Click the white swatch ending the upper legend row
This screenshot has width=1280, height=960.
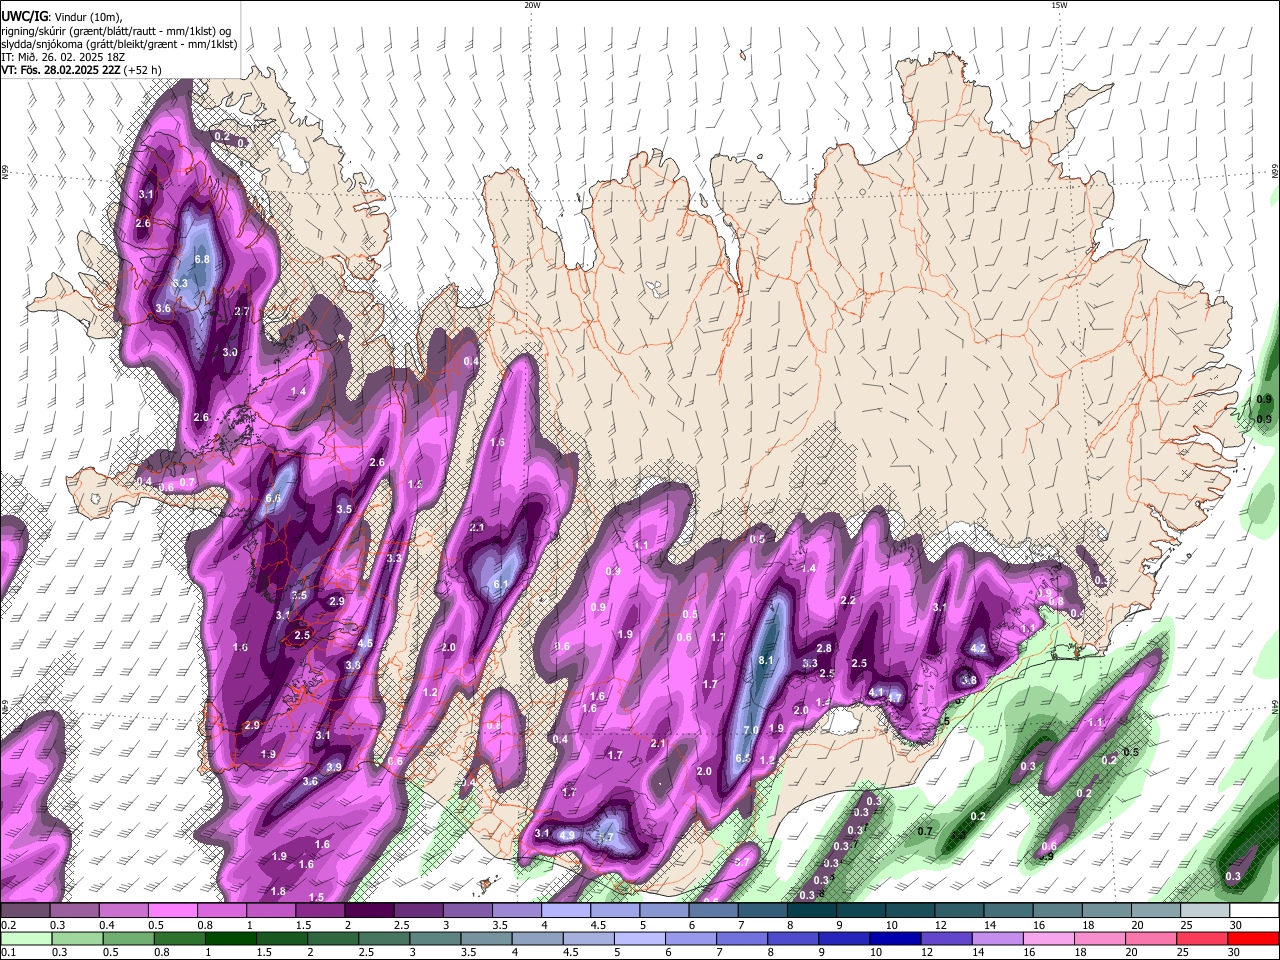coord(1253,911)
